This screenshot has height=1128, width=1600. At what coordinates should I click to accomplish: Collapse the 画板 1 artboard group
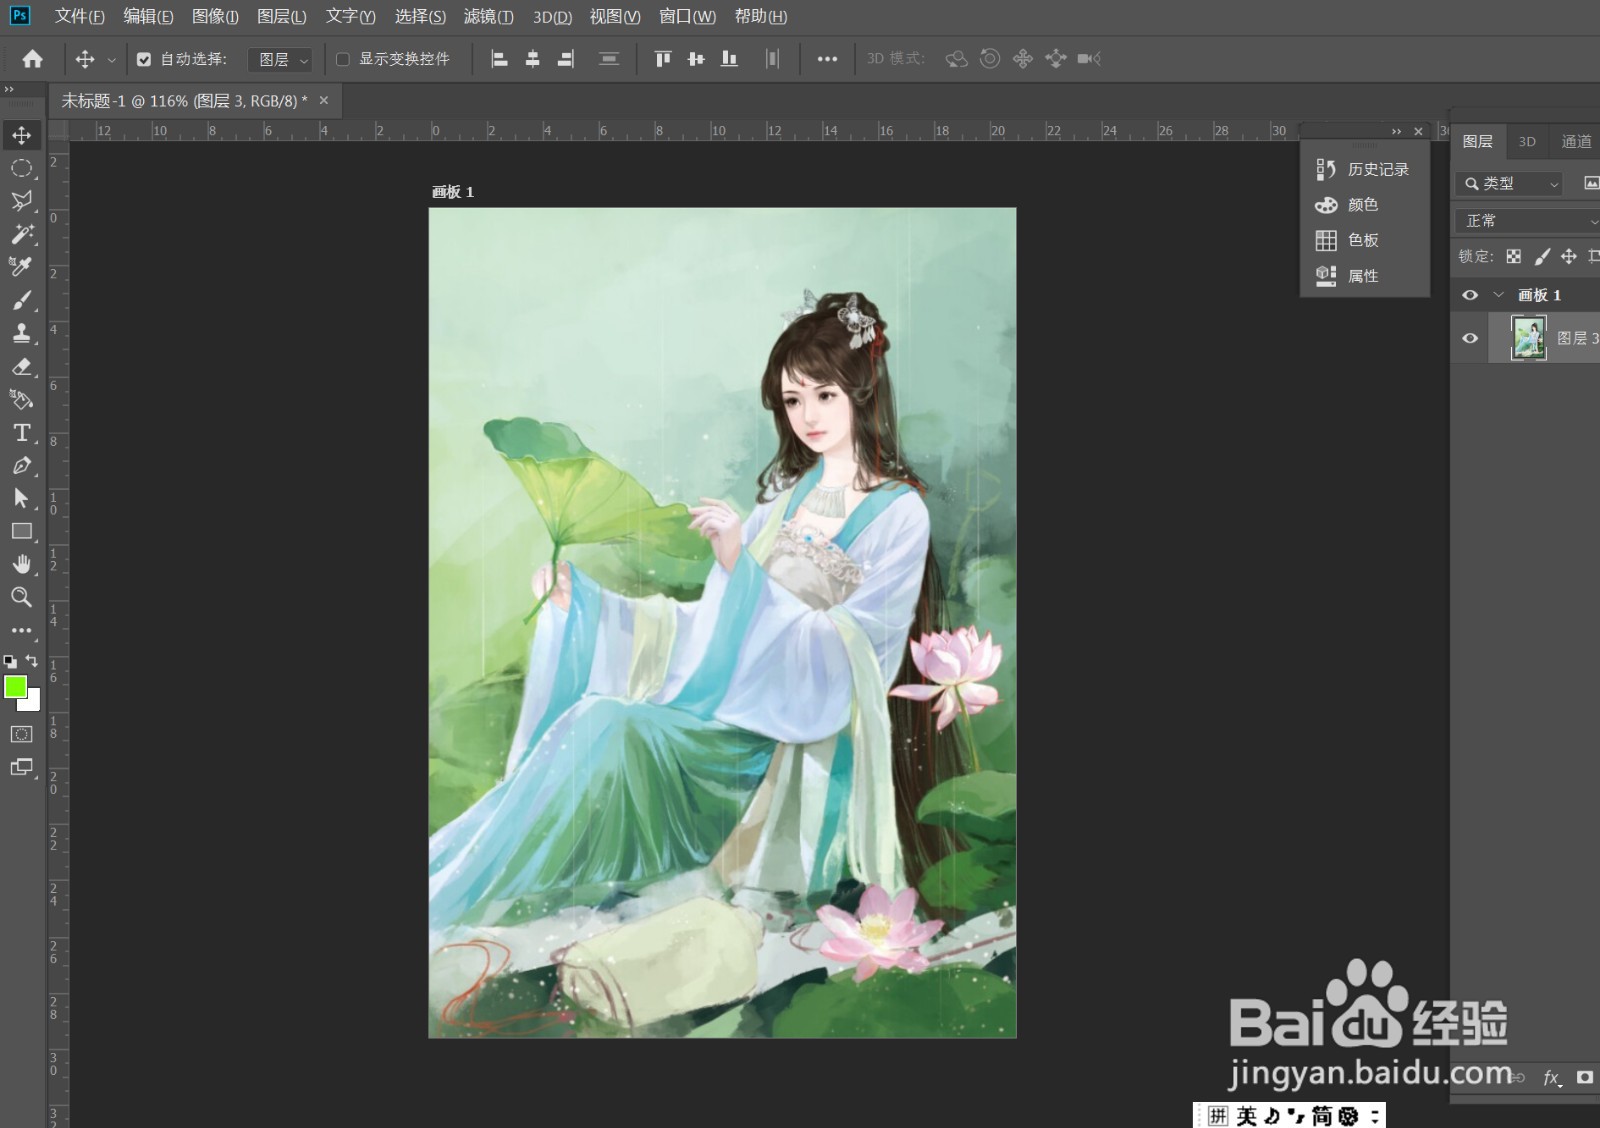(x=1498, y=295)
